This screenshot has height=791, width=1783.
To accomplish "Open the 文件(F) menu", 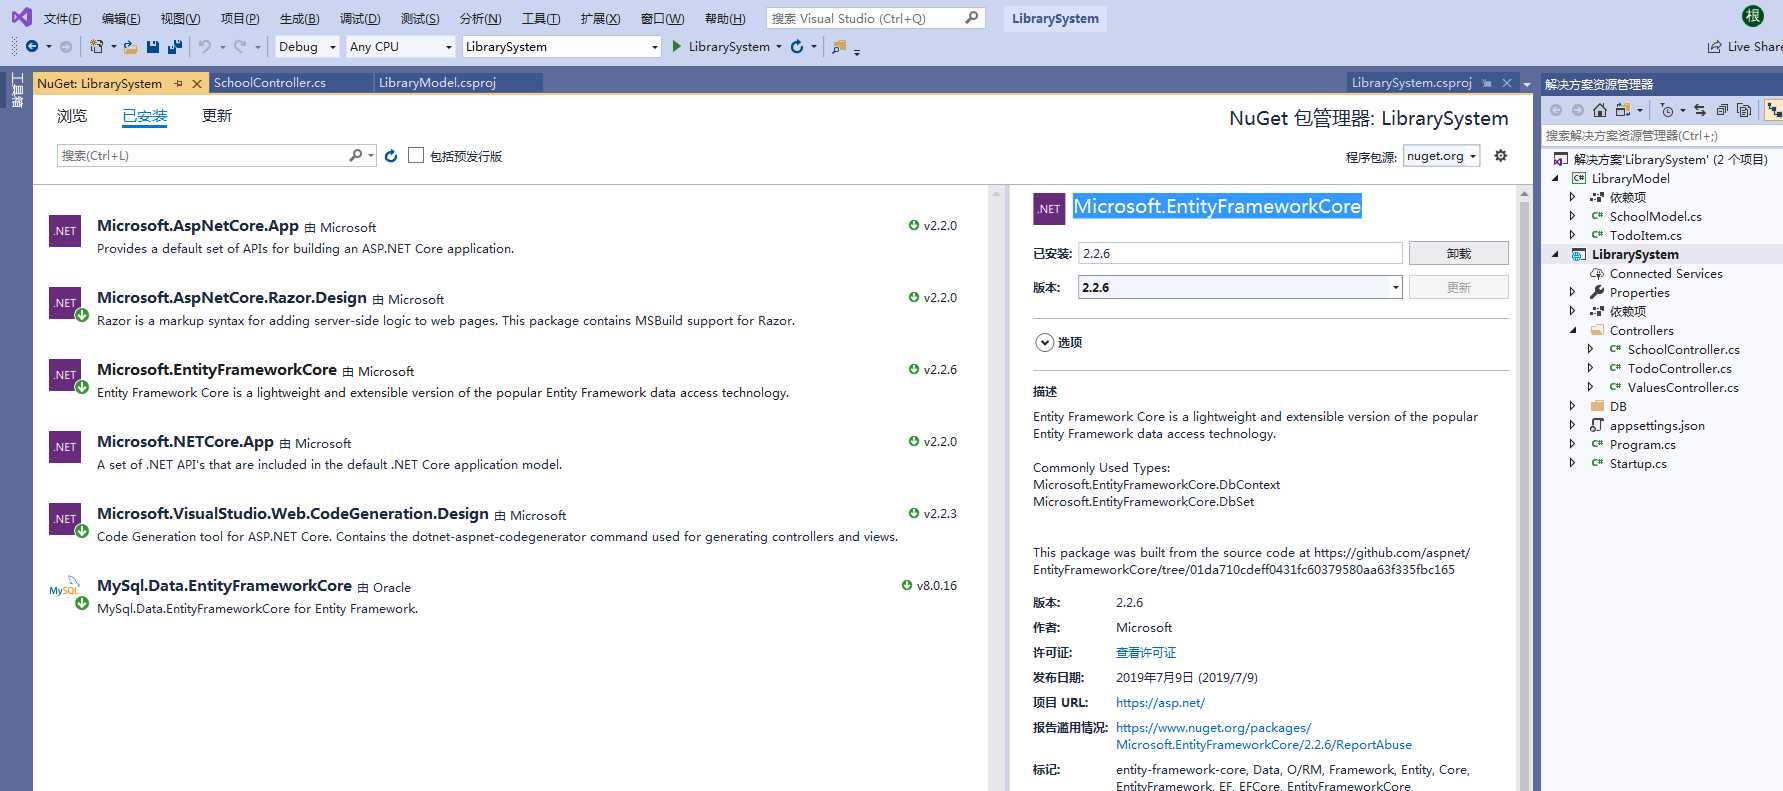I will pos(63,18).
